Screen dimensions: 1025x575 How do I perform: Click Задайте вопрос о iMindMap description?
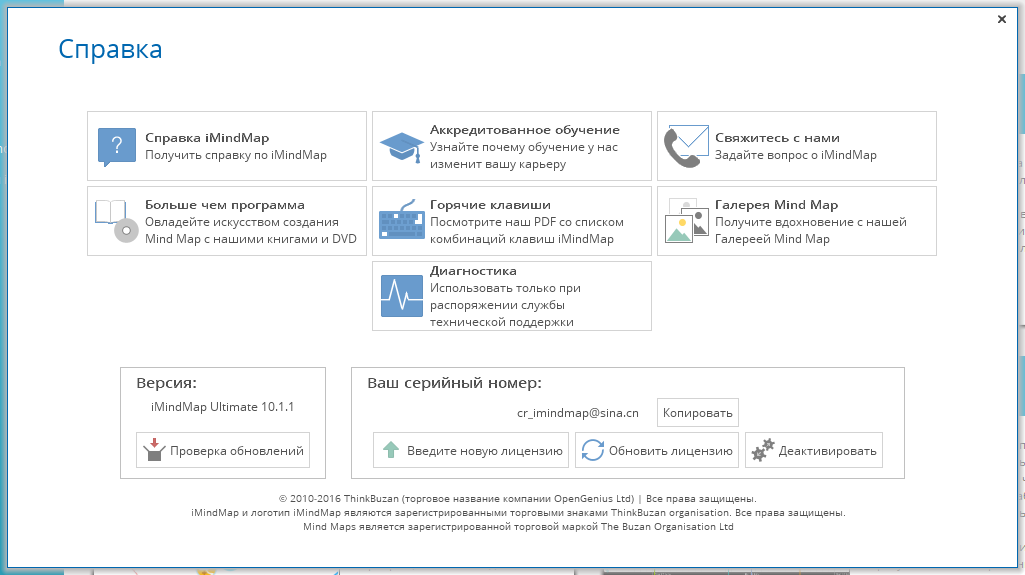pos(796,155)
